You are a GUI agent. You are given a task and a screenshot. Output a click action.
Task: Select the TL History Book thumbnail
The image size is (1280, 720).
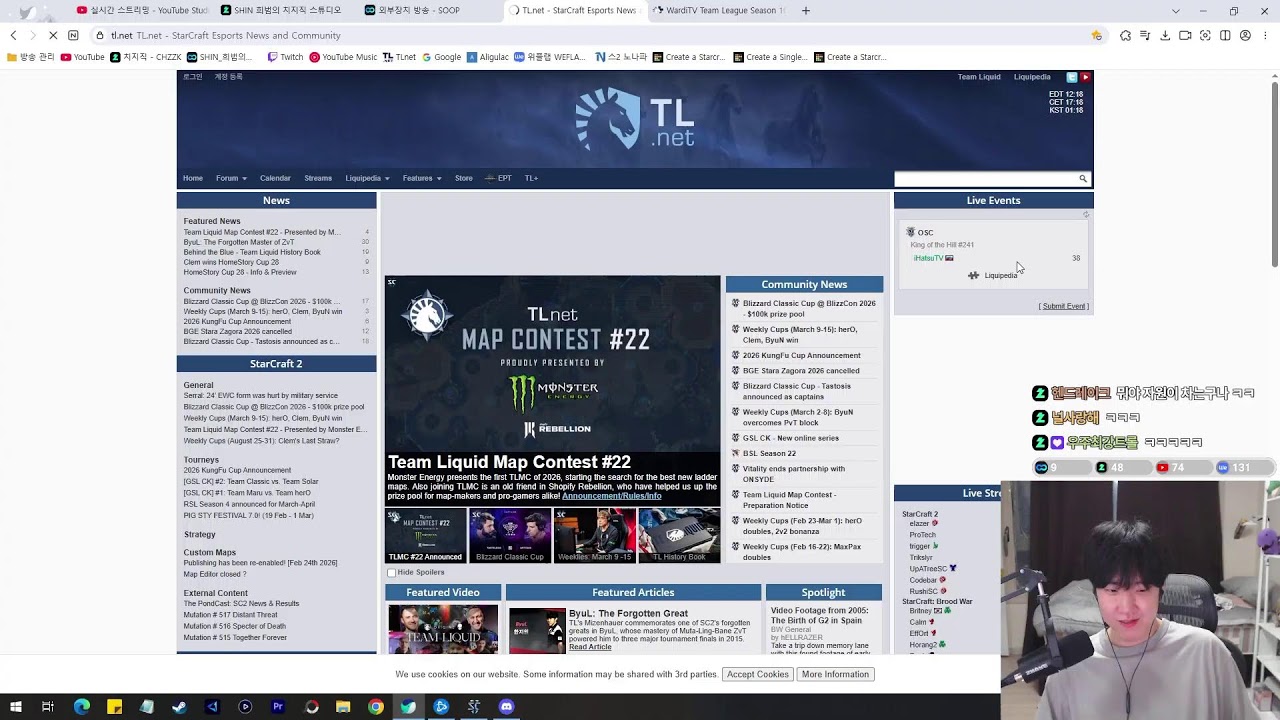(x=679, y=535)
